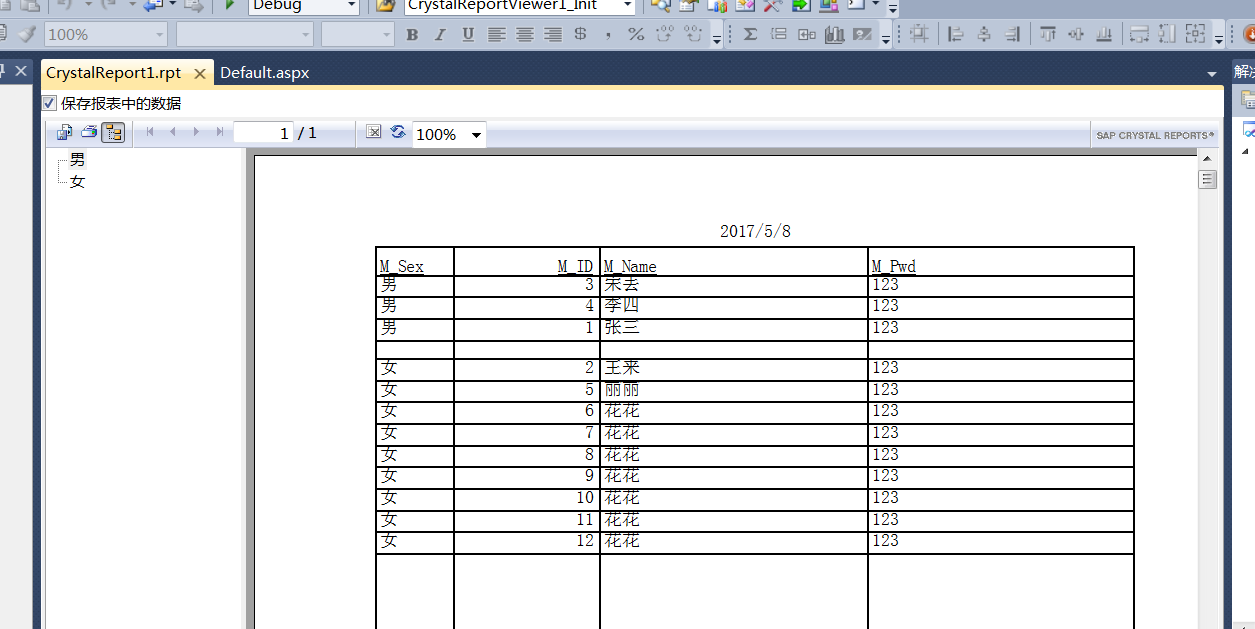Center text in the formatting toolbar
This screenshot has height=629, width=1255.
(x=524, y=35)
